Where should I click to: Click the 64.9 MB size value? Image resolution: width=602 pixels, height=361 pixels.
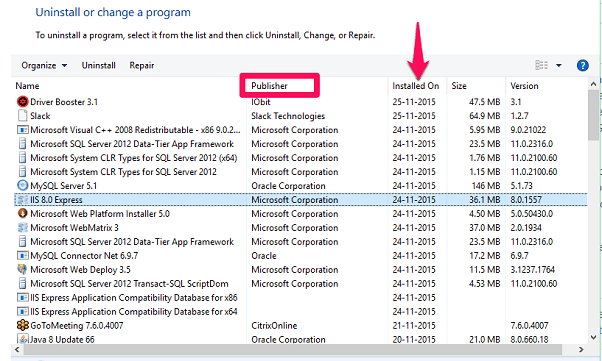click(485, 116)
